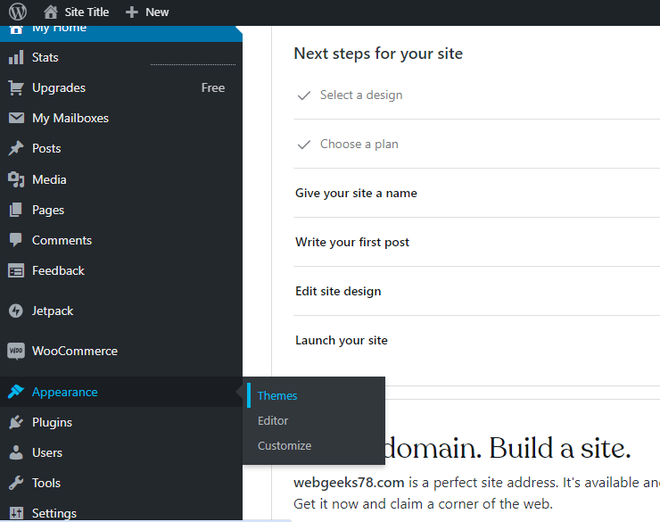Open the New content dropdown

pos(147,12)
